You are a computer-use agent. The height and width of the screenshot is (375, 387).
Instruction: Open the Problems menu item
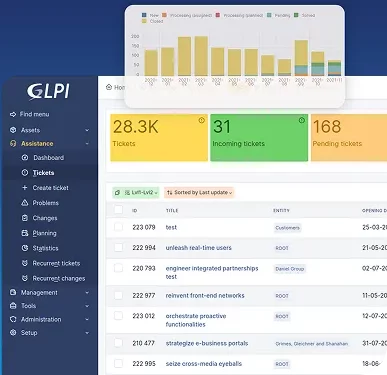point(46,203)
